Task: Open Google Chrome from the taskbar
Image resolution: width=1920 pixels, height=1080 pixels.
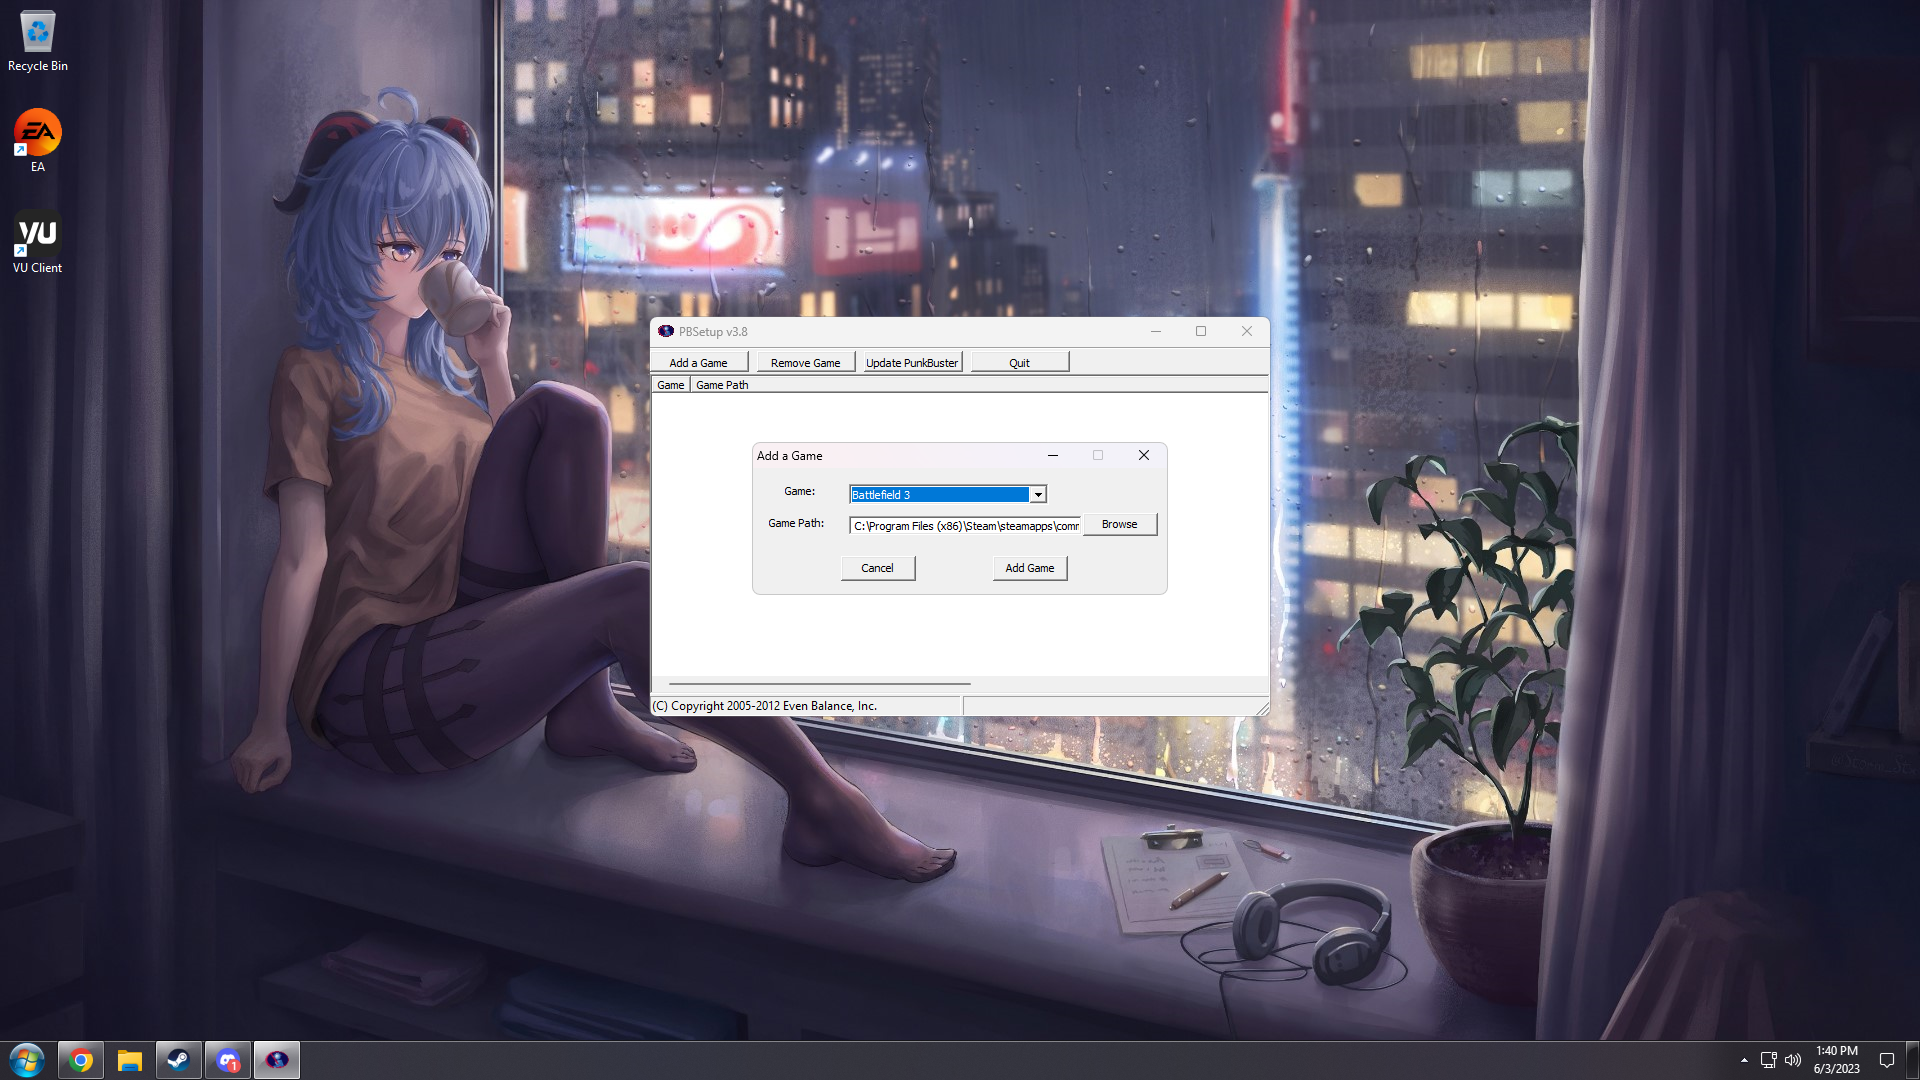Action: tap(81, 1060)
